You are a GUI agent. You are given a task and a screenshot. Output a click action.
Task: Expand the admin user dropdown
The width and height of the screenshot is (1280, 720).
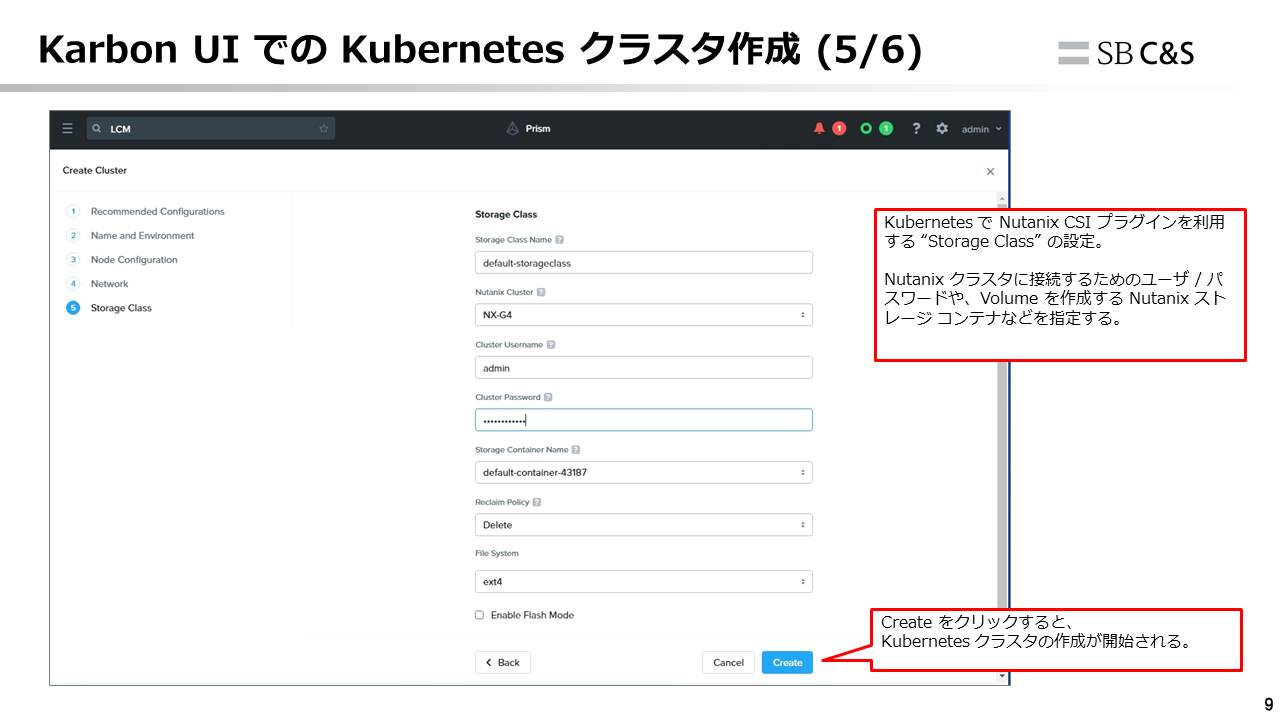click(981, 129)
